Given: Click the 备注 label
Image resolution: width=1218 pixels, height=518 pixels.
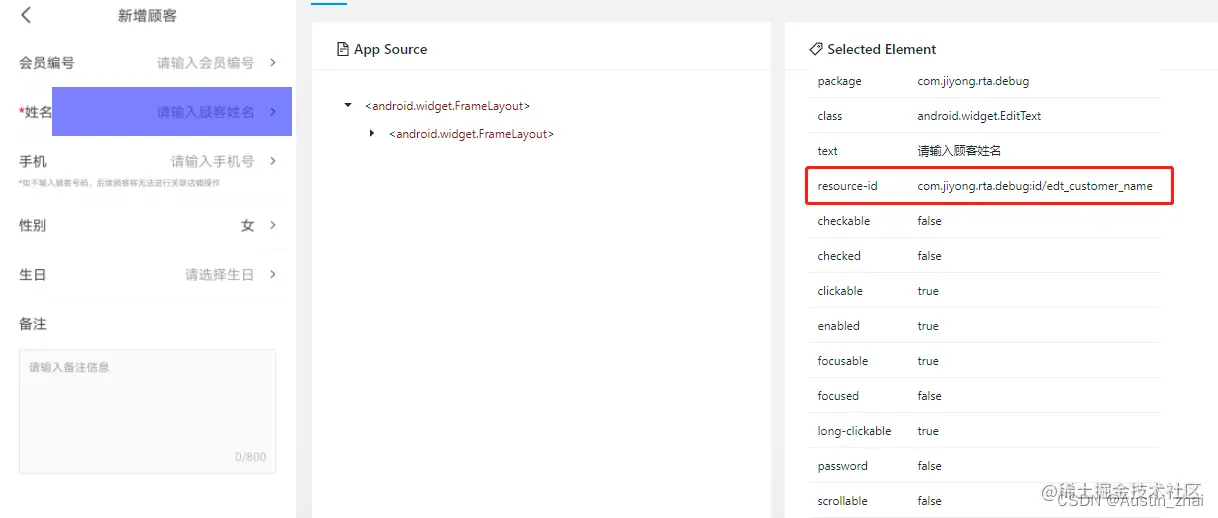Looking at the screenshot, I should tap(32, 324).
